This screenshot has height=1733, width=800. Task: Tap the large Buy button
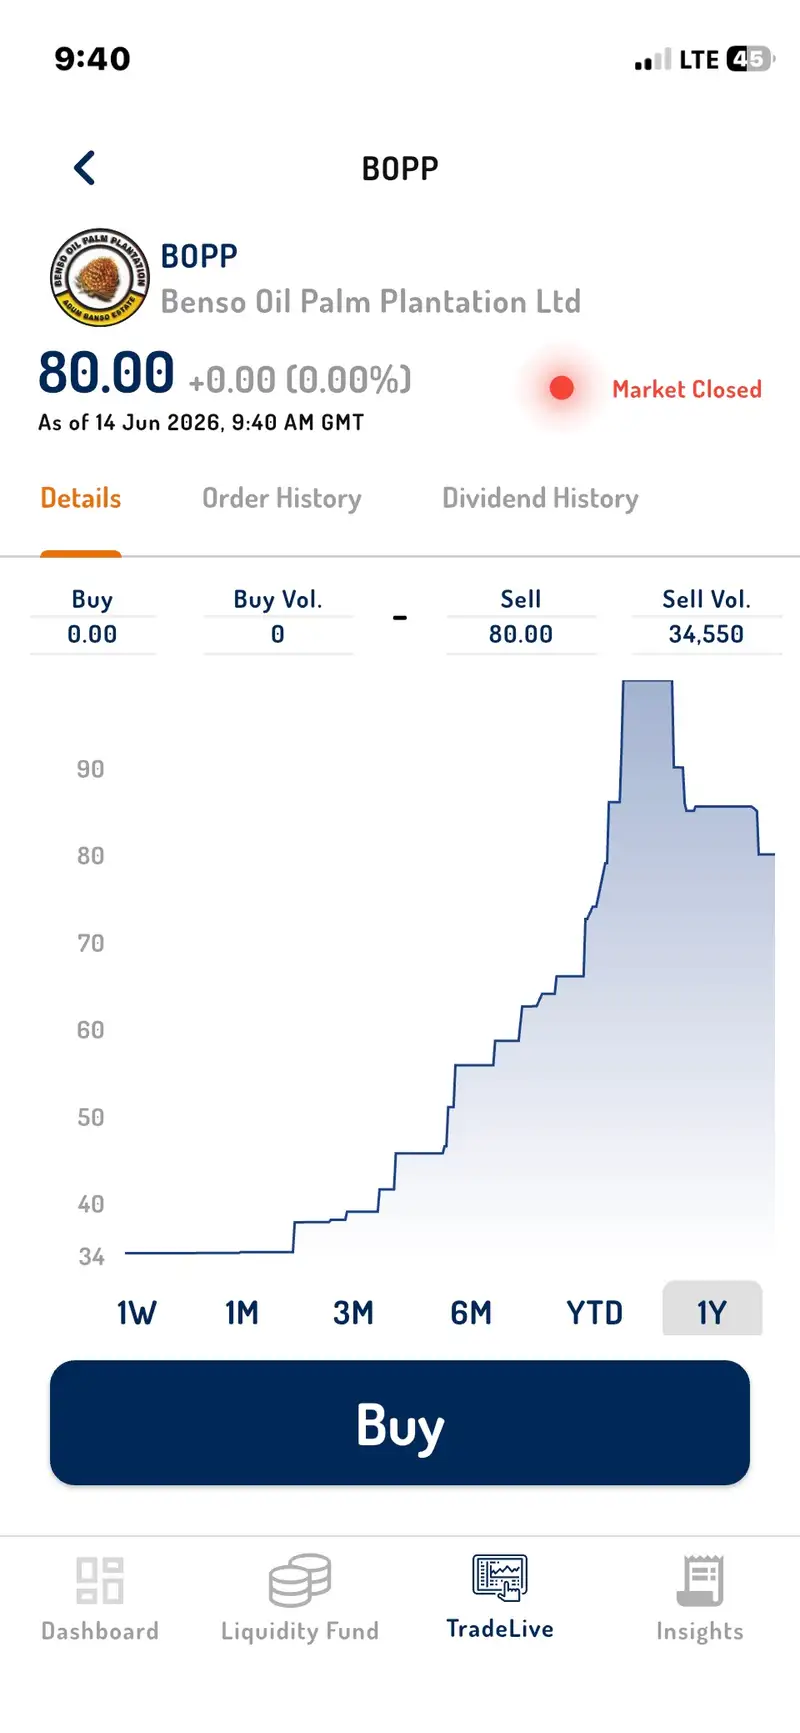pyautogui.click(x=400, y=1423)
